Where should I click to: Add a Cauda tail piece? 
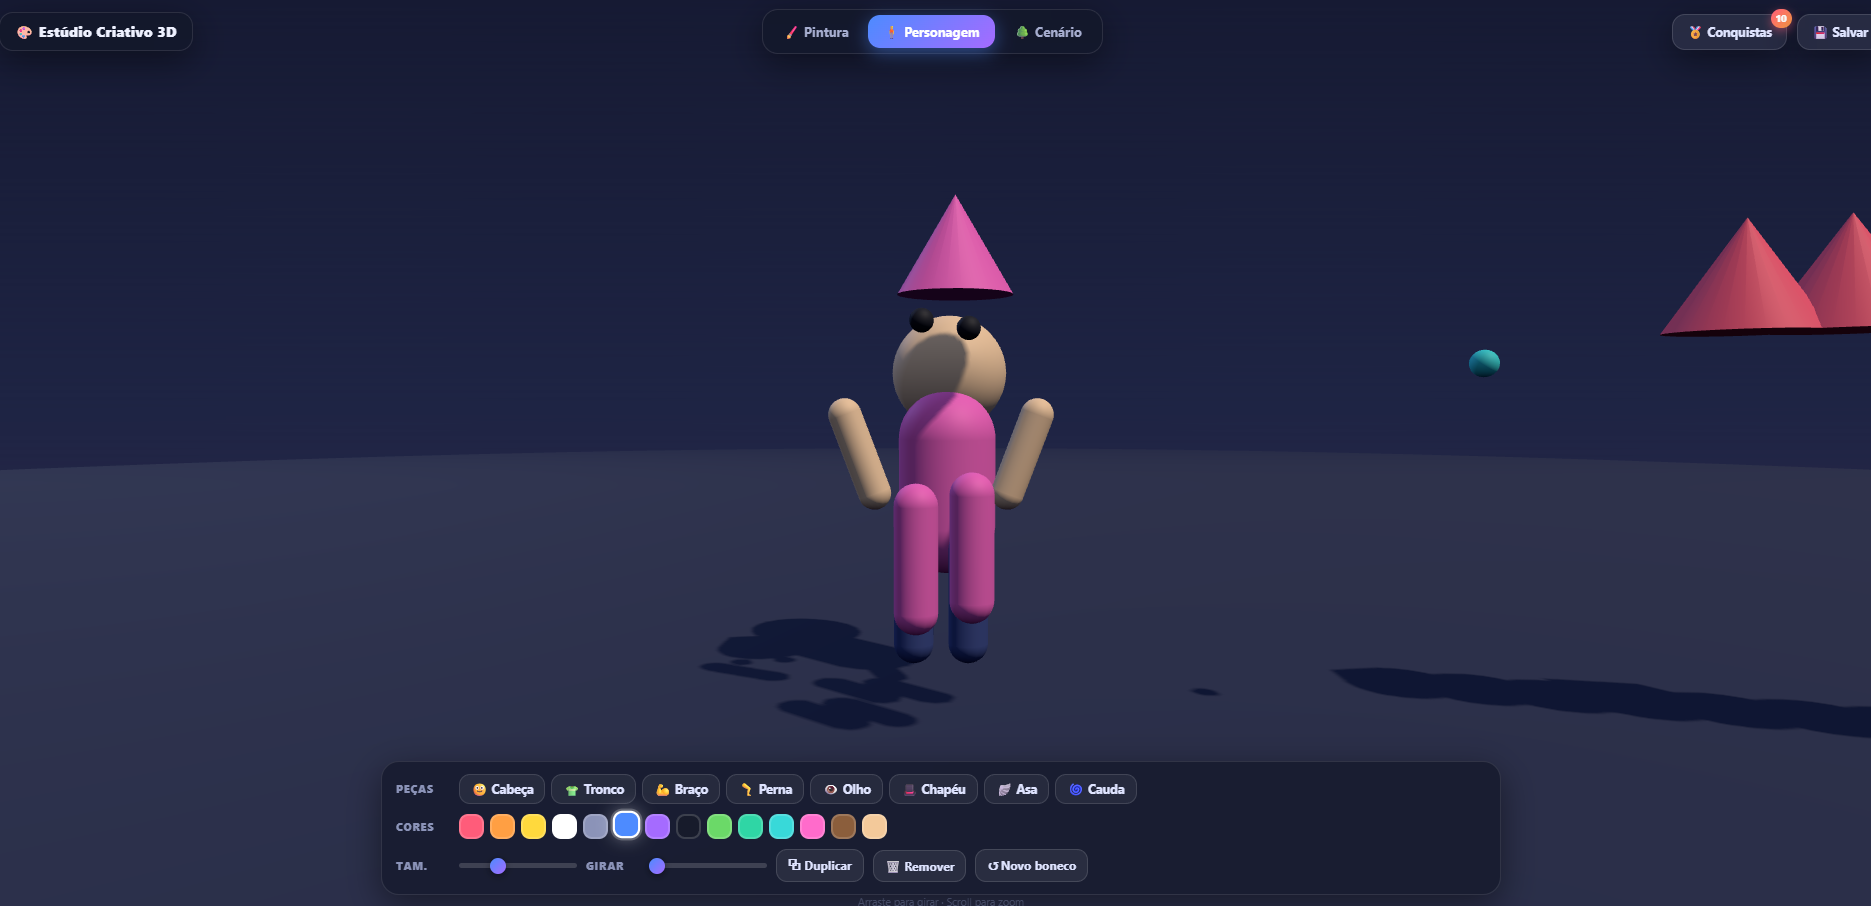pos(1096,789)
